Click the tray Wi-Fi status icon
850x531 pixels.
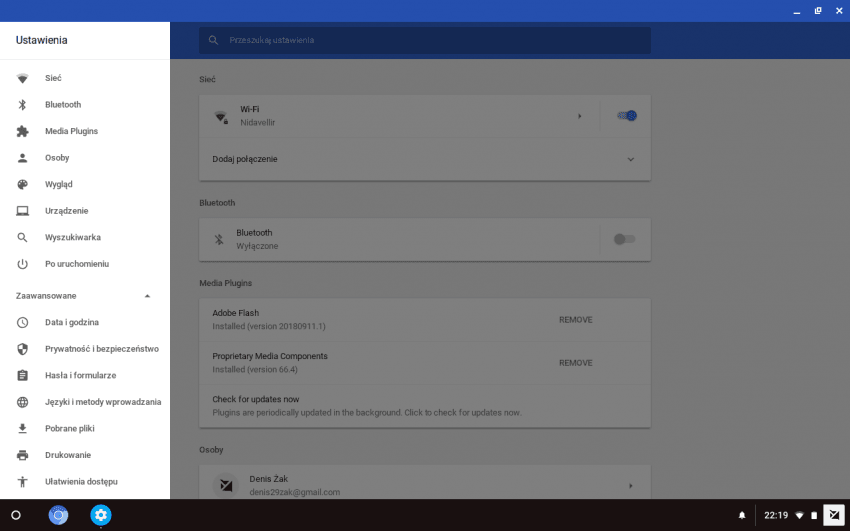(x=800, y=515)
